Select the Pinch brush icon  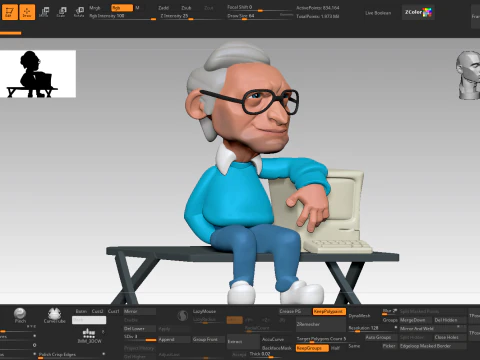pyautogui.click(x=20, y=315)
